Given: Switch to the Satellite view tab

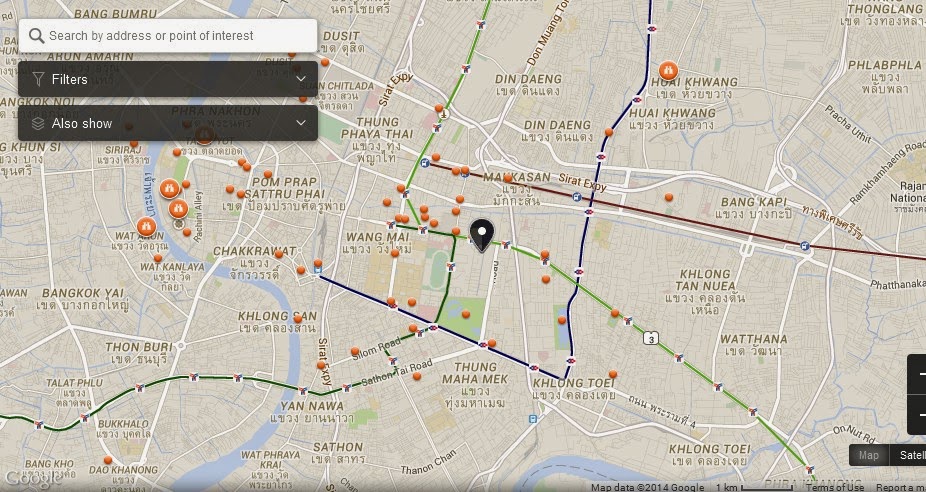Looking at the screenshot, I should tap(908, 455).
